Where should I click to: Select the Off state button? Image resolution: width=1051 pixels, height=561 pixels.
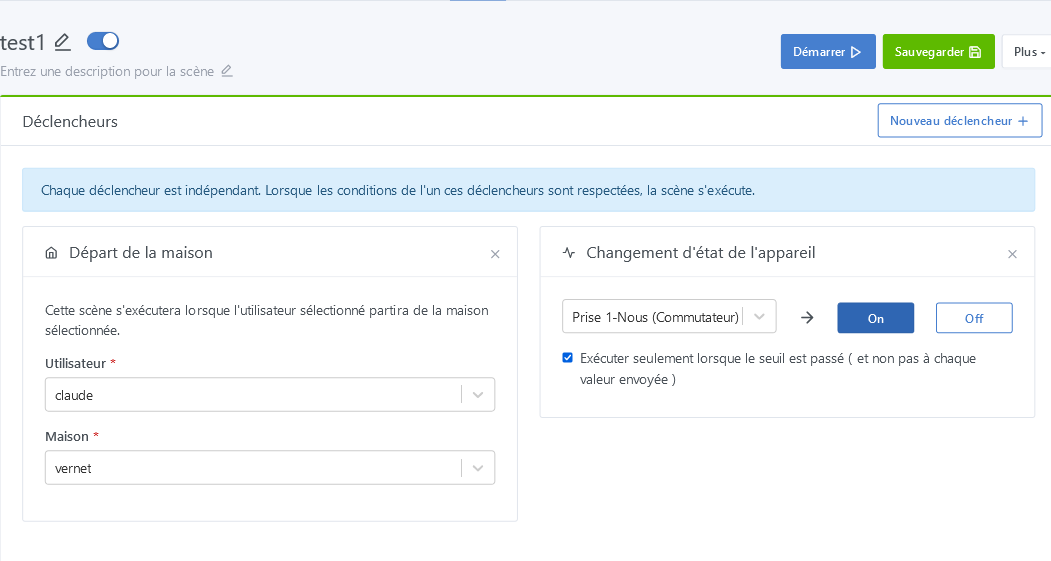(974, 318)
